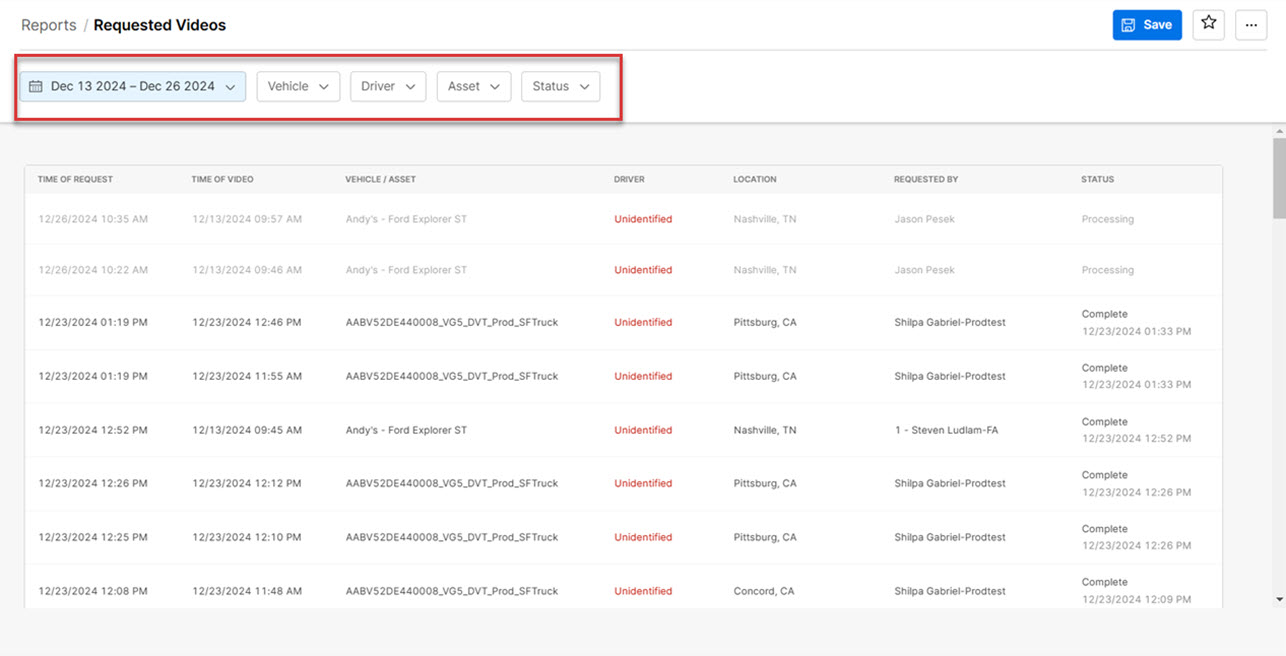Screen dimensions: 1286x656
Task: Navigate to Reports via breadcrumb
Action: (x=48, y=24)
